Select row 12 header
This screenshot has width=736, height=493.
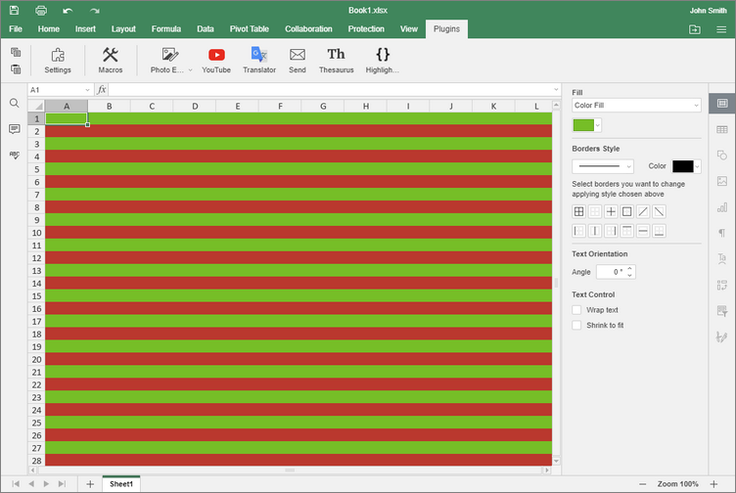point(37,258)
